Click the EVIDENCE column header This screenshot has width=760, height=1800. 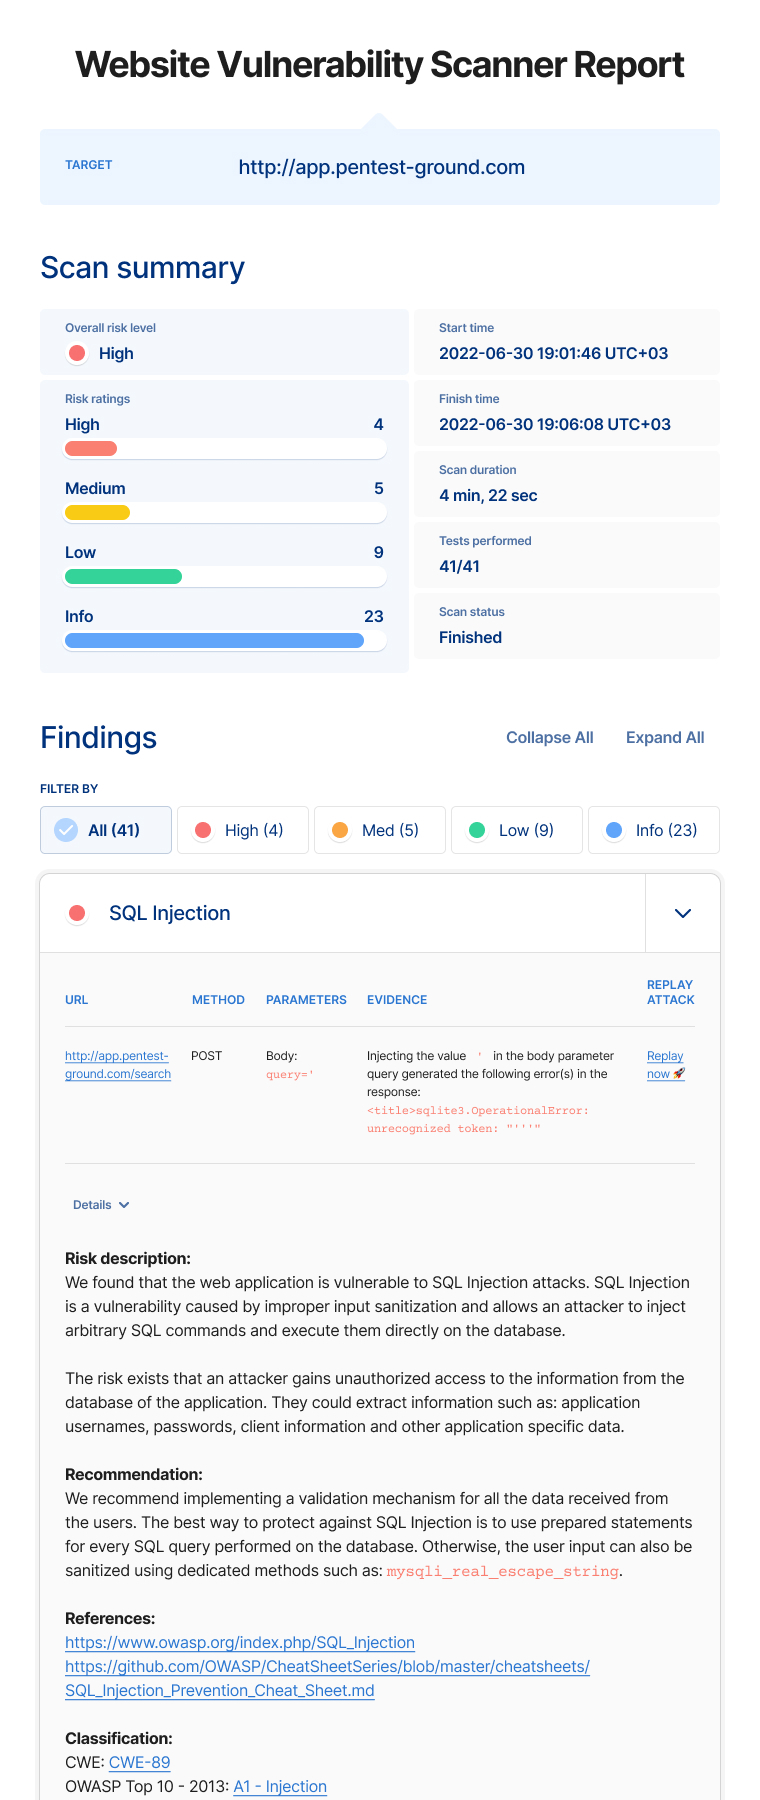pos(397,1000)
